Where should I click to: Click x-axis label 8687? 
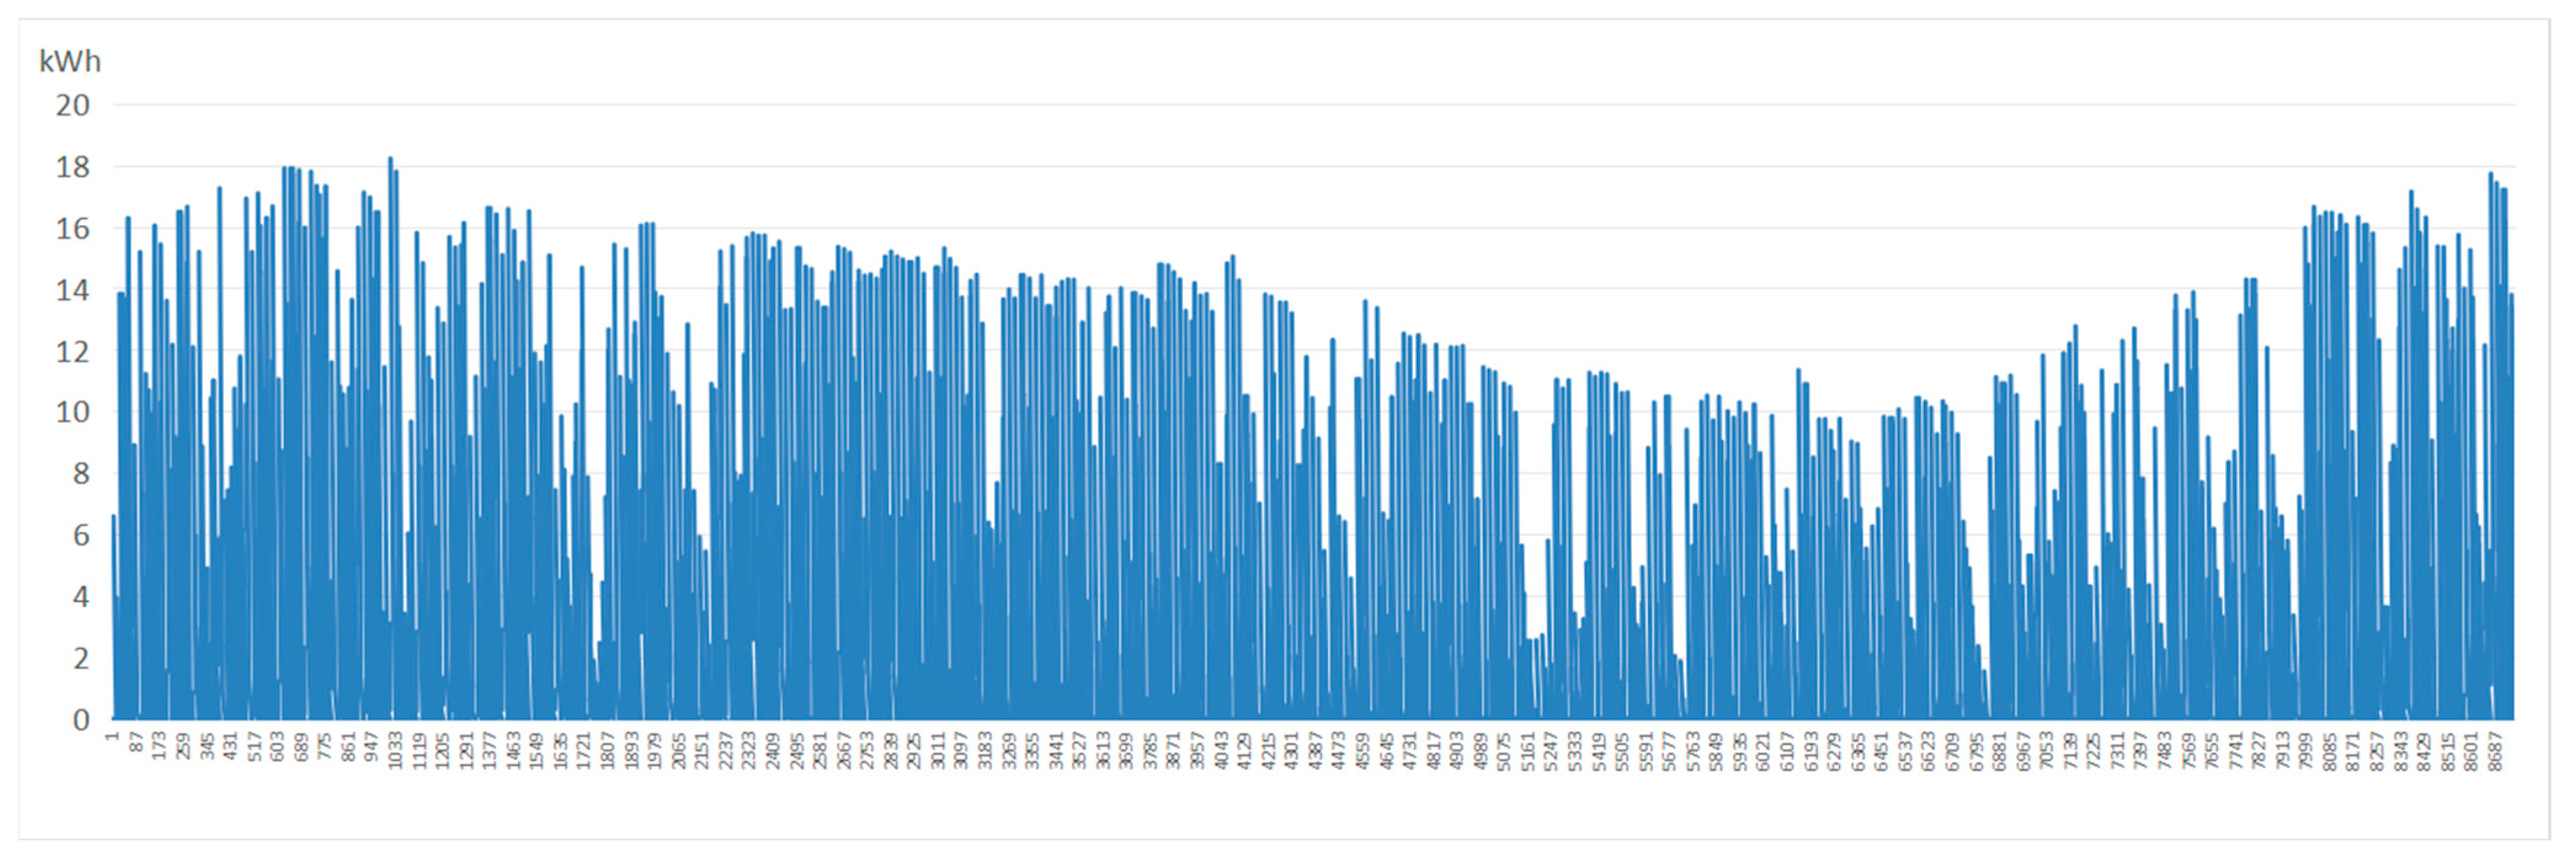click(2495, 751)
